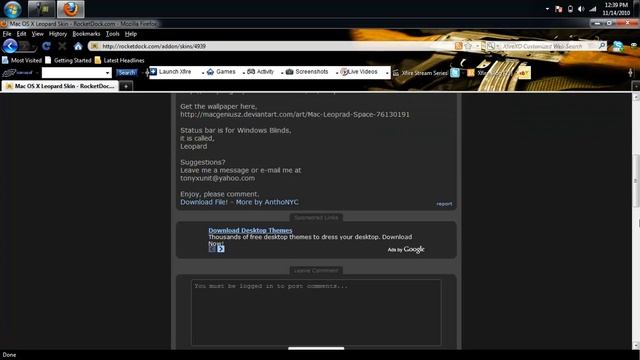
Task: Open the Tools menu
Action: (x=112, y=34)
